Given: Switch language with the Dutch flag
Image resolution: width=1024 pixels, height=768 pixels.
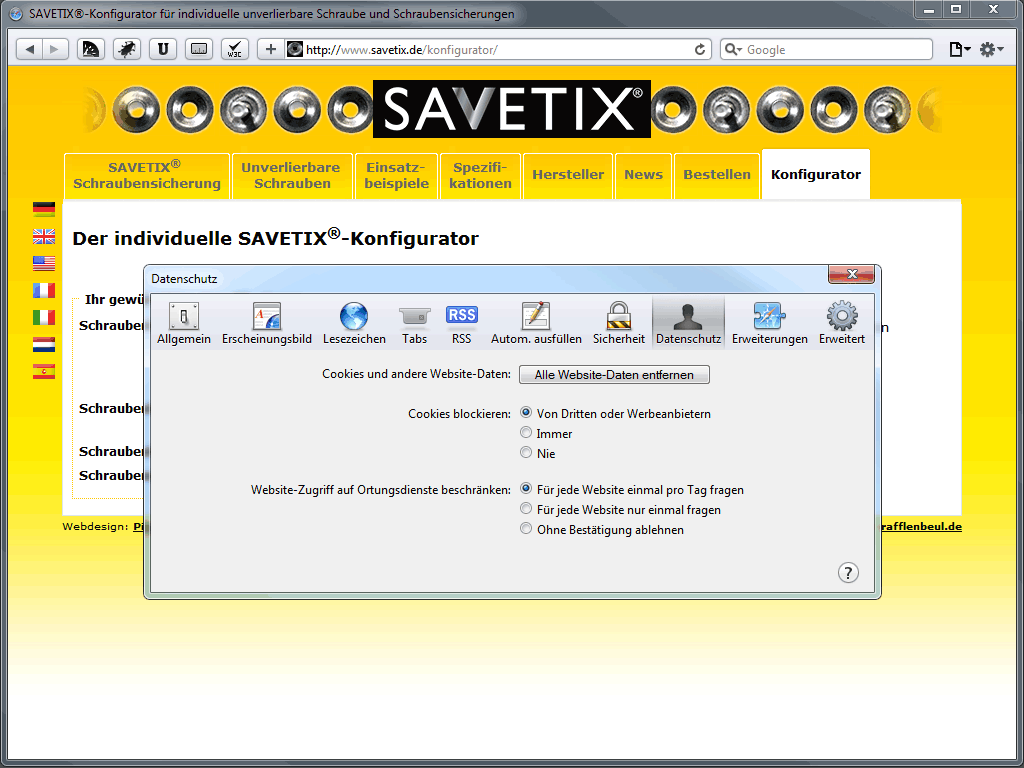Looking at the screenshot, I should click(x=44, y=345).
